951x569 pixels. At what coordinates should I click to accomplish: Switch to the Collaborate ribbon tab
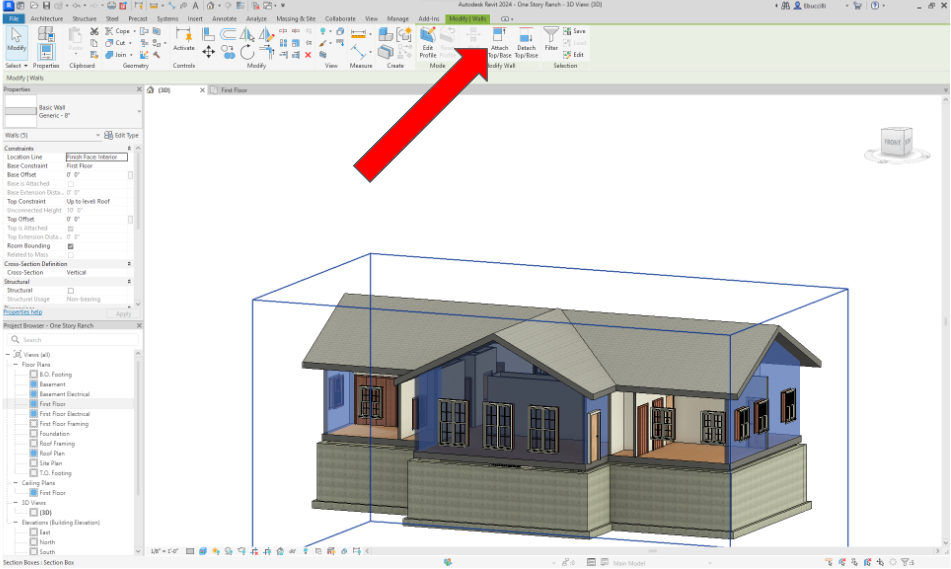[x=340, y=19]
